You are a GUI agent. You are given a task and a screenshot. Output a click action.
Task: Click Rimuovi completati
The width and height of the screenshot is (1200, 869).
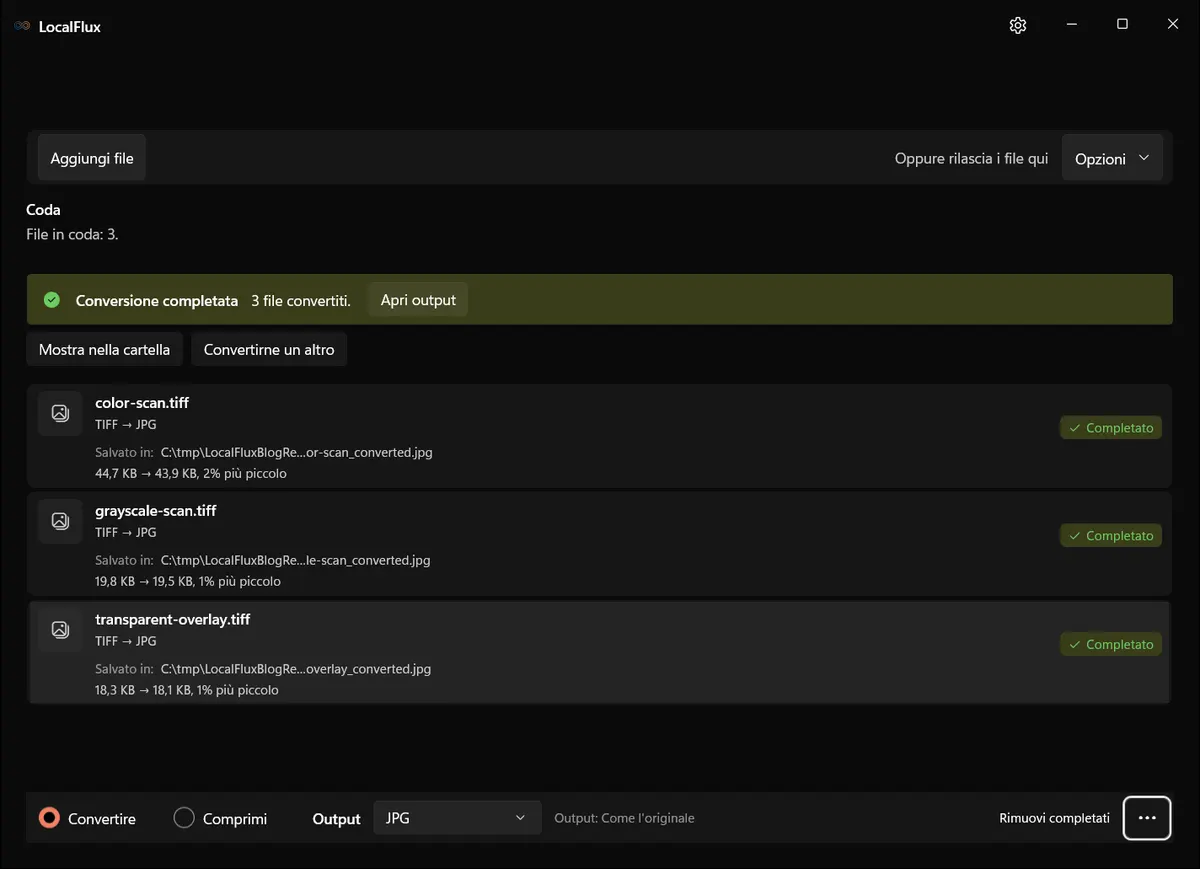[1054, 818]
